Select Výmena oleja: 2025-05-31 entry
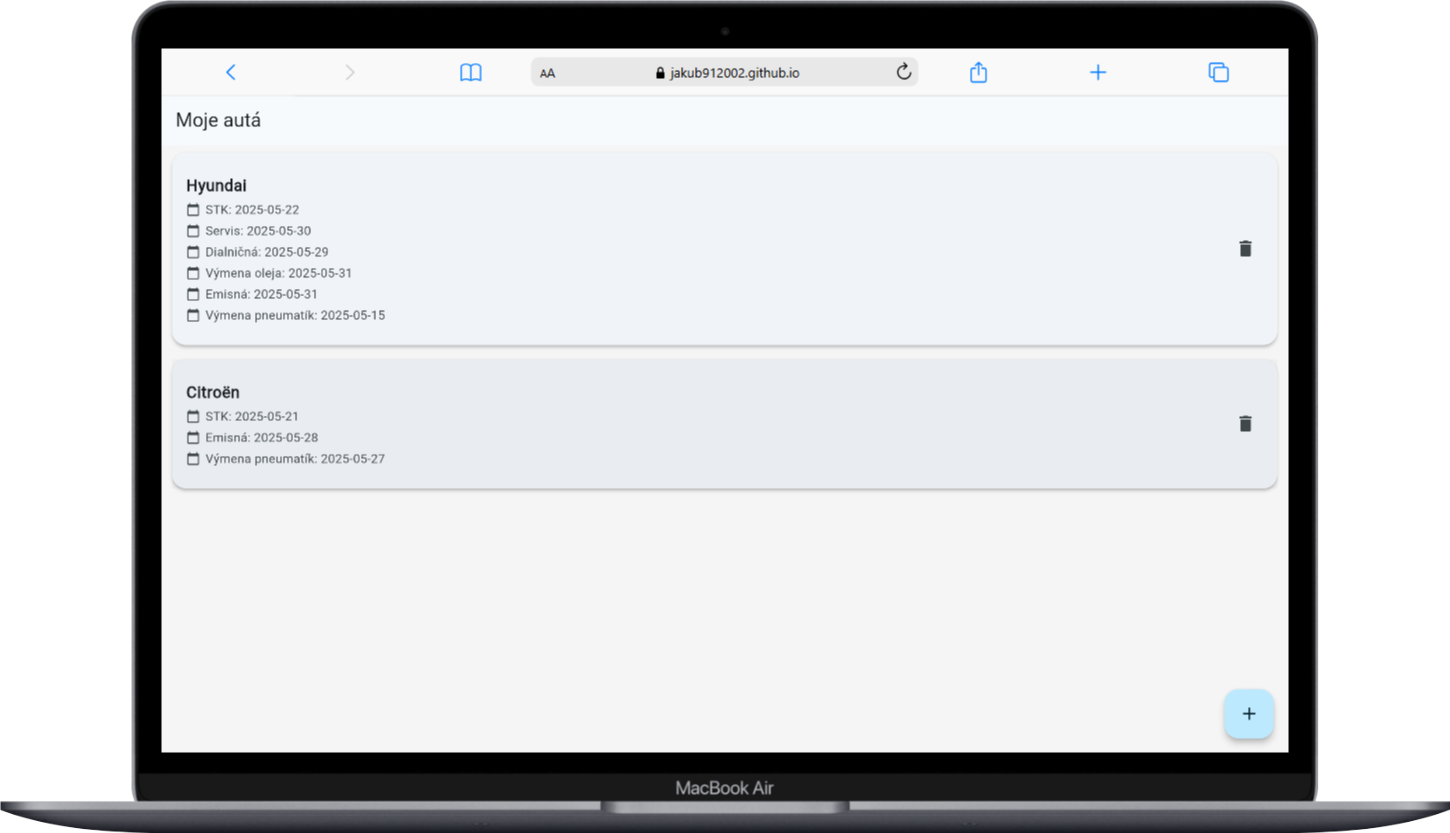The width and height of the screenshot is (1450, 833). (x=269, y=273)
